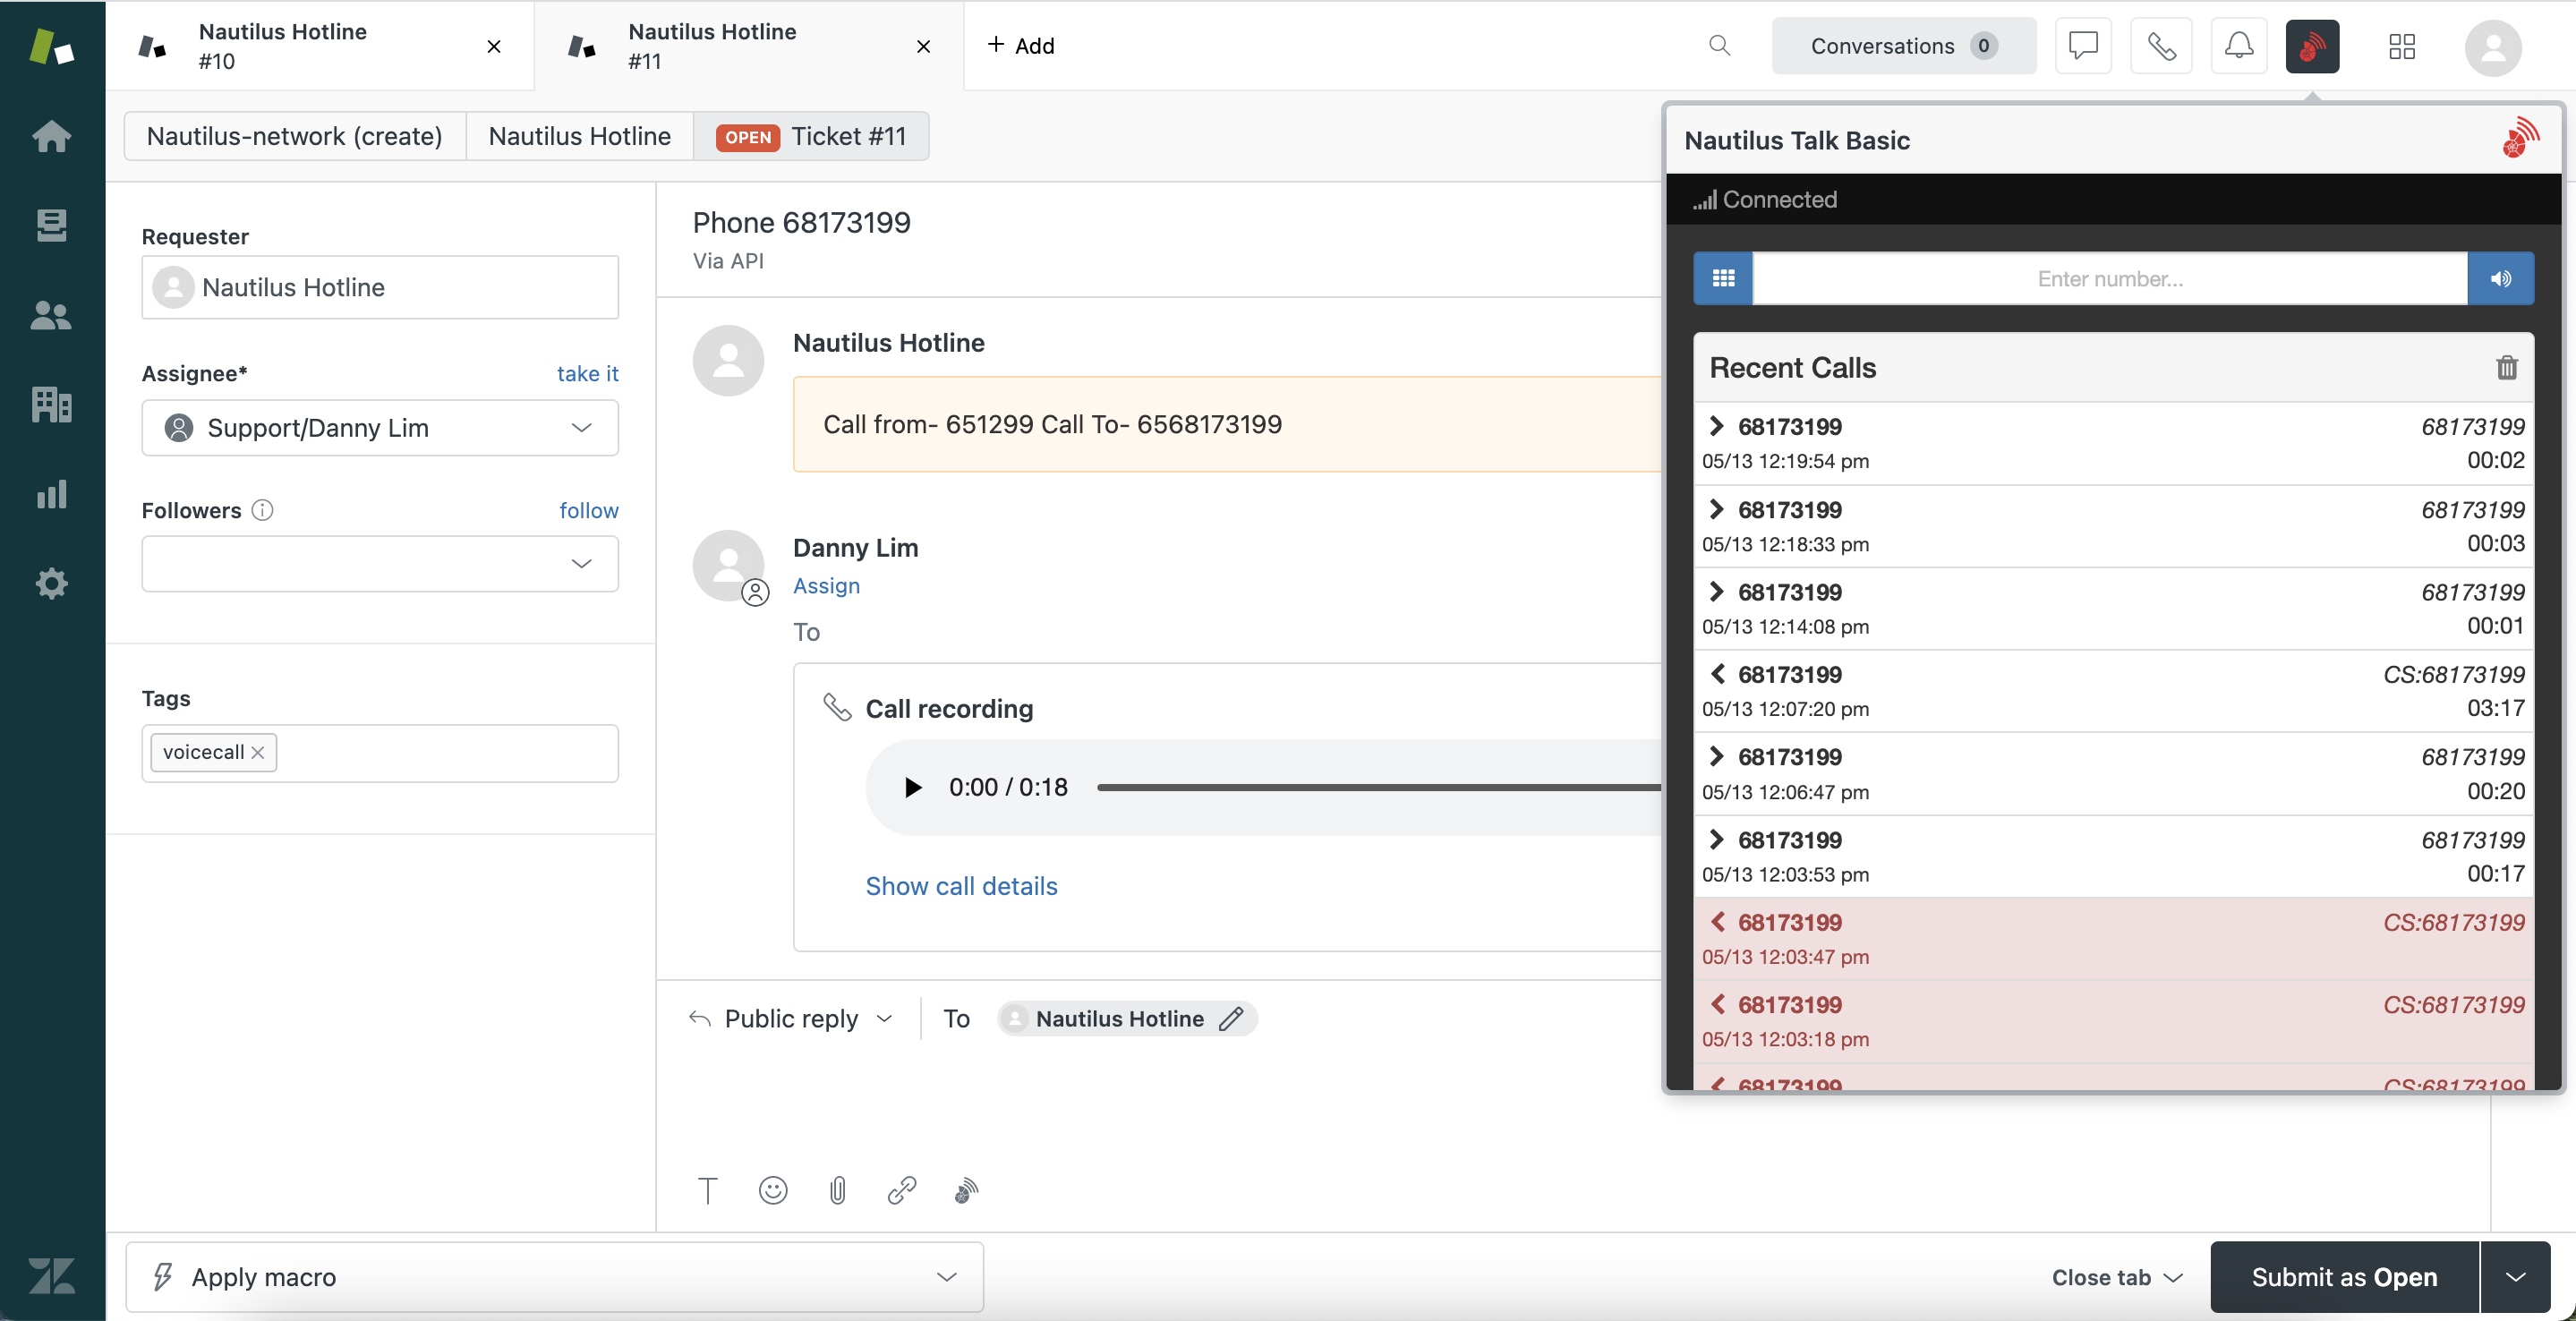The image size is (2576, 1321).
Task: Close the Nautilus Hotline #10 tab
Action: pyautogui.click(x=494, y=46)
